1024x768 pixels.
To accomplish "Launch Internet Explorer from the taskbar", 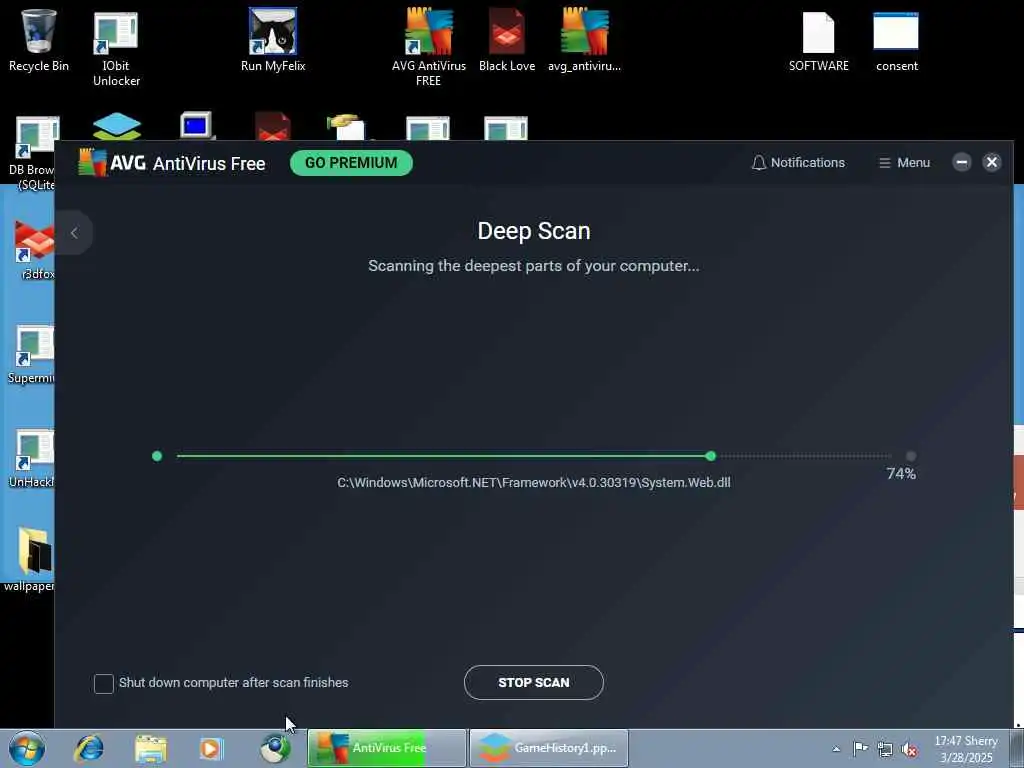I will 89,748.
